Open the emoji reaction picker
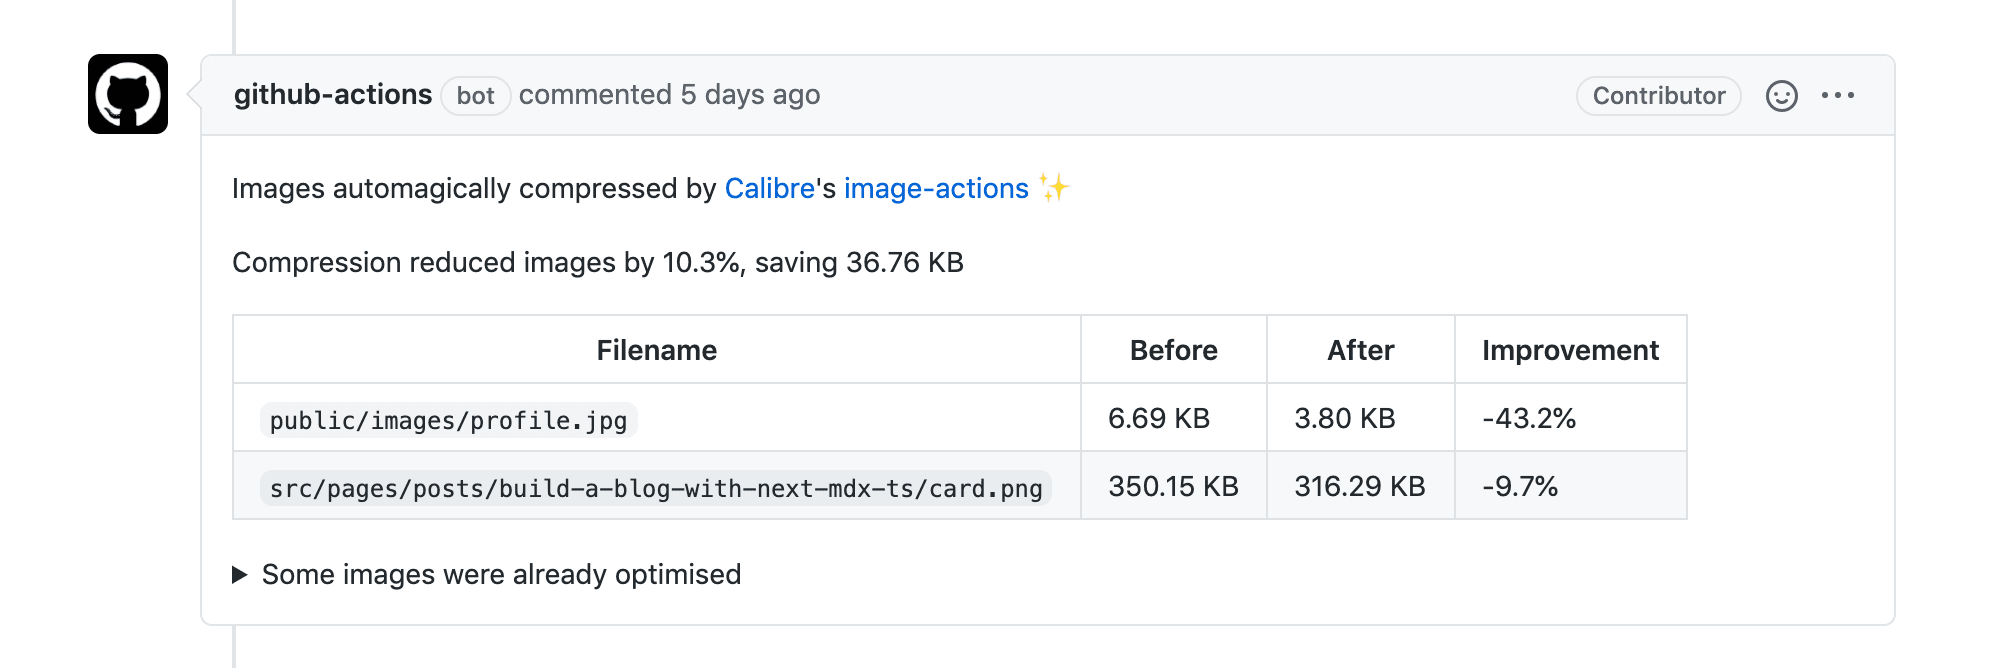1994x668 pixels. (x=1781, y=95)
